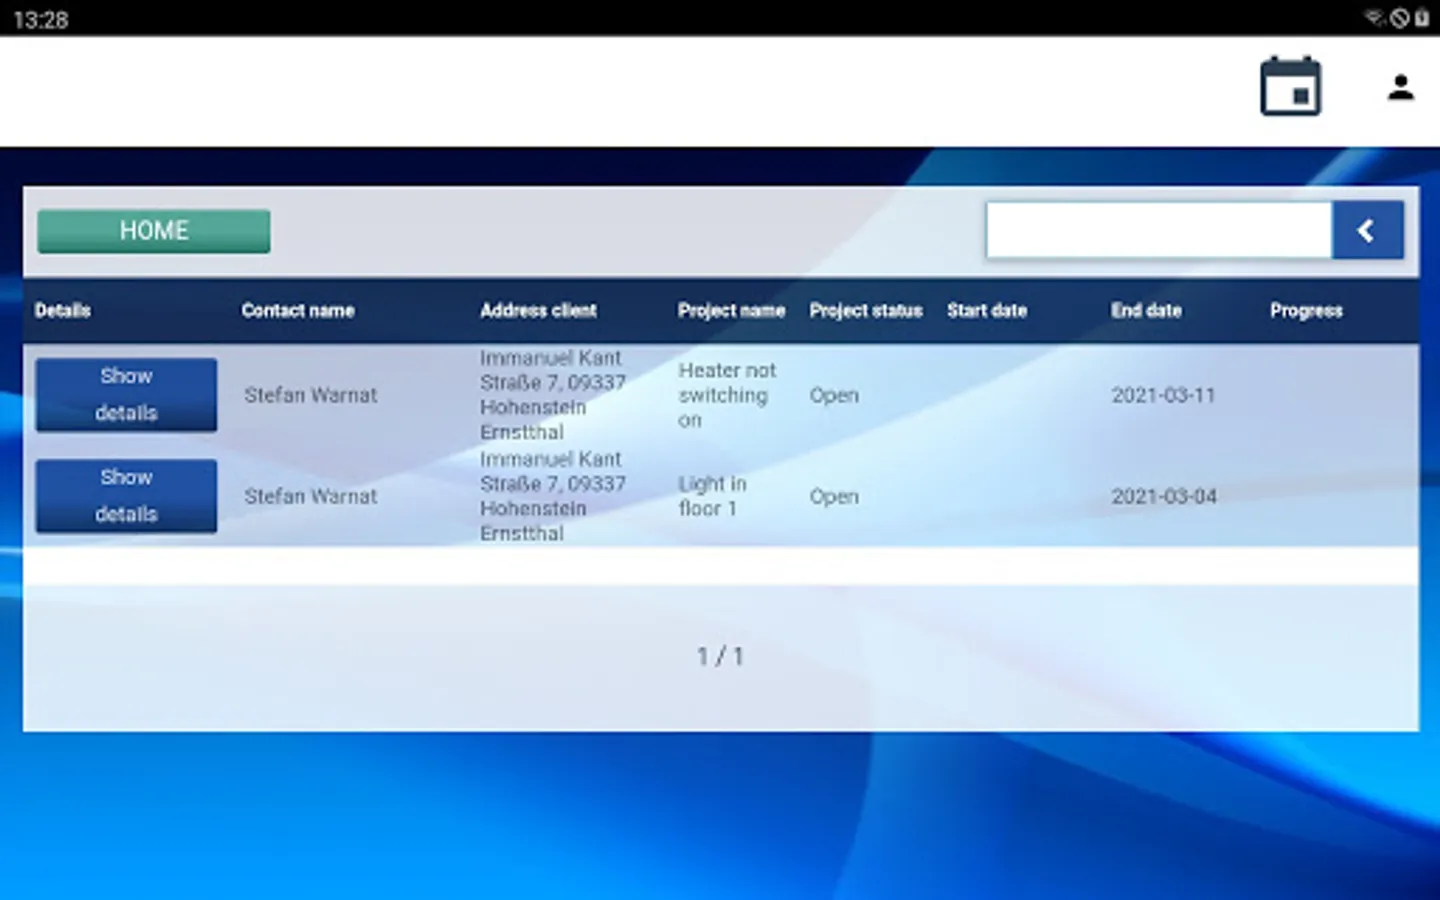Click end date 2021-03-11

[x=1163, y=395]
